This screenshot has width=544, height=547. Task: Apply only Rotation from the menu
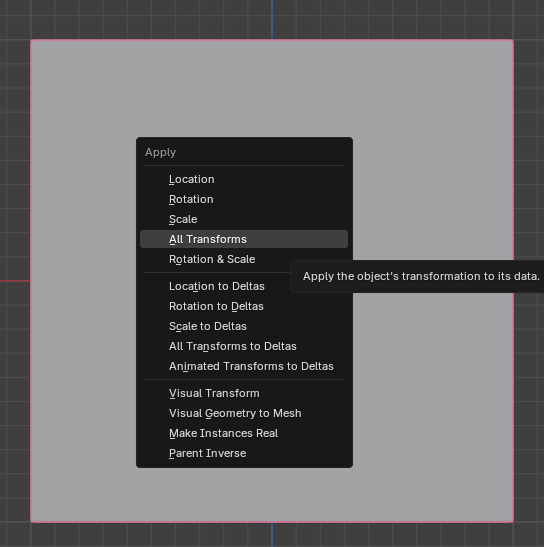tap(244, 199)
